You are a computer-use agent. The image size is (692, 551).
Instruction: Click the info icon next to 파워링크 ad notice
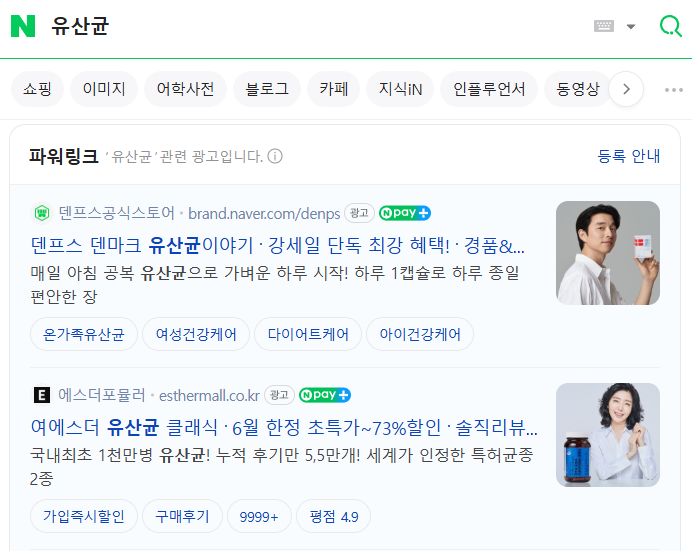275,156
